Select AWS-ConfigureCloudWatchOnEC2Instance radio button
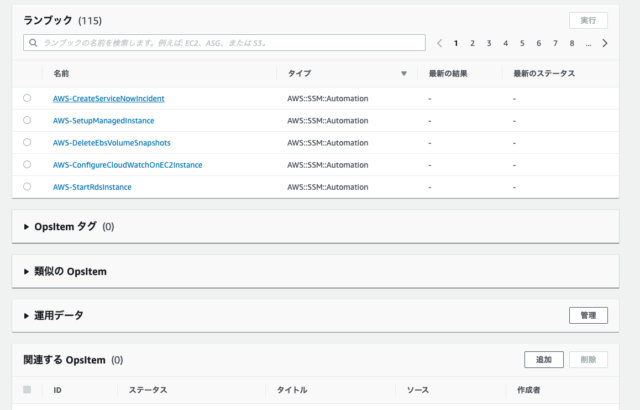 click(27, 164)
